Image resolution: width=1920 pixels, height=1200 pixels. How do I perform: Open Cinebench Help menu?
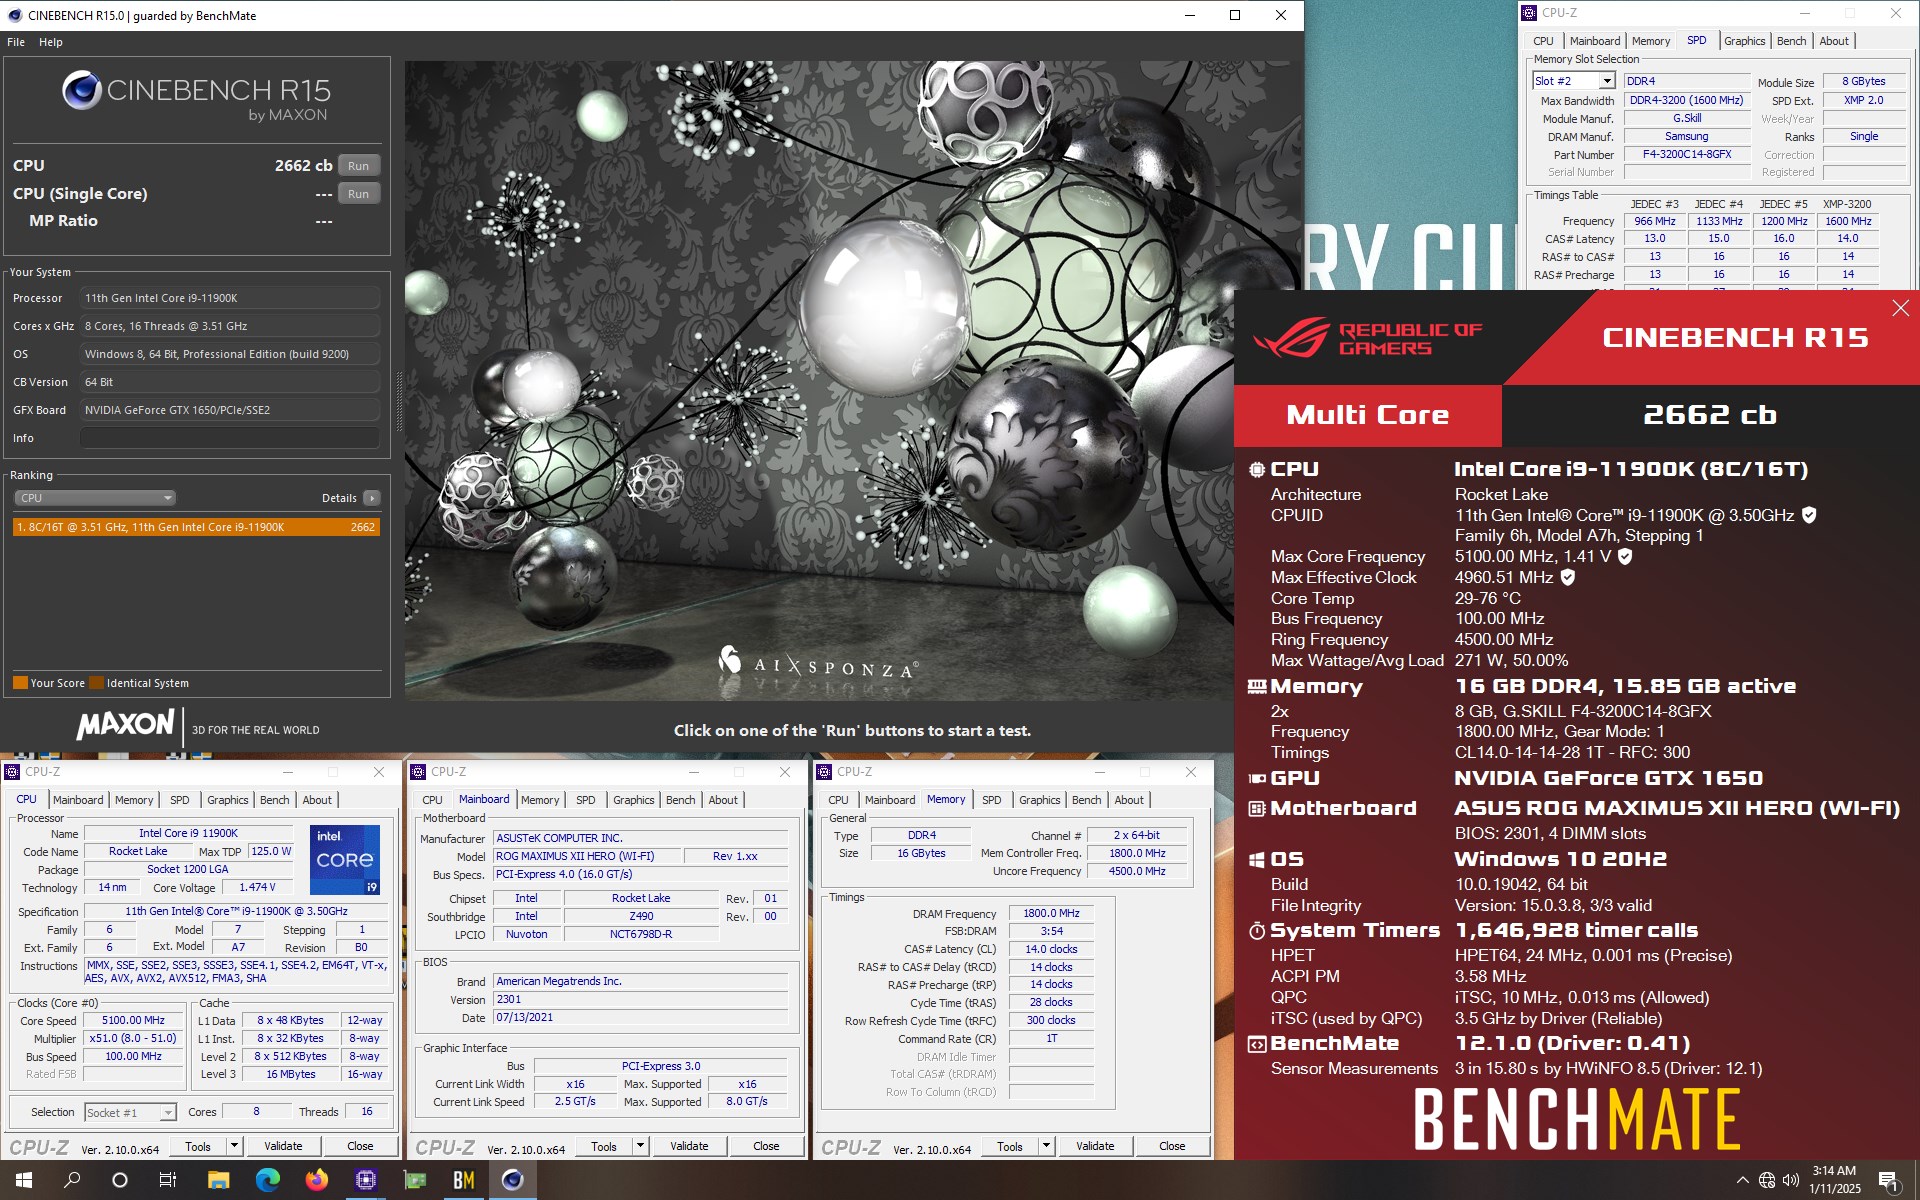pos(51,42)
